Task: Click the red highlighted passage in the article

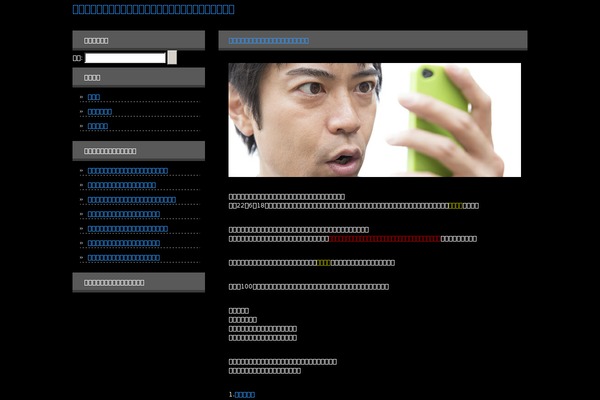Action: (385, 239)
